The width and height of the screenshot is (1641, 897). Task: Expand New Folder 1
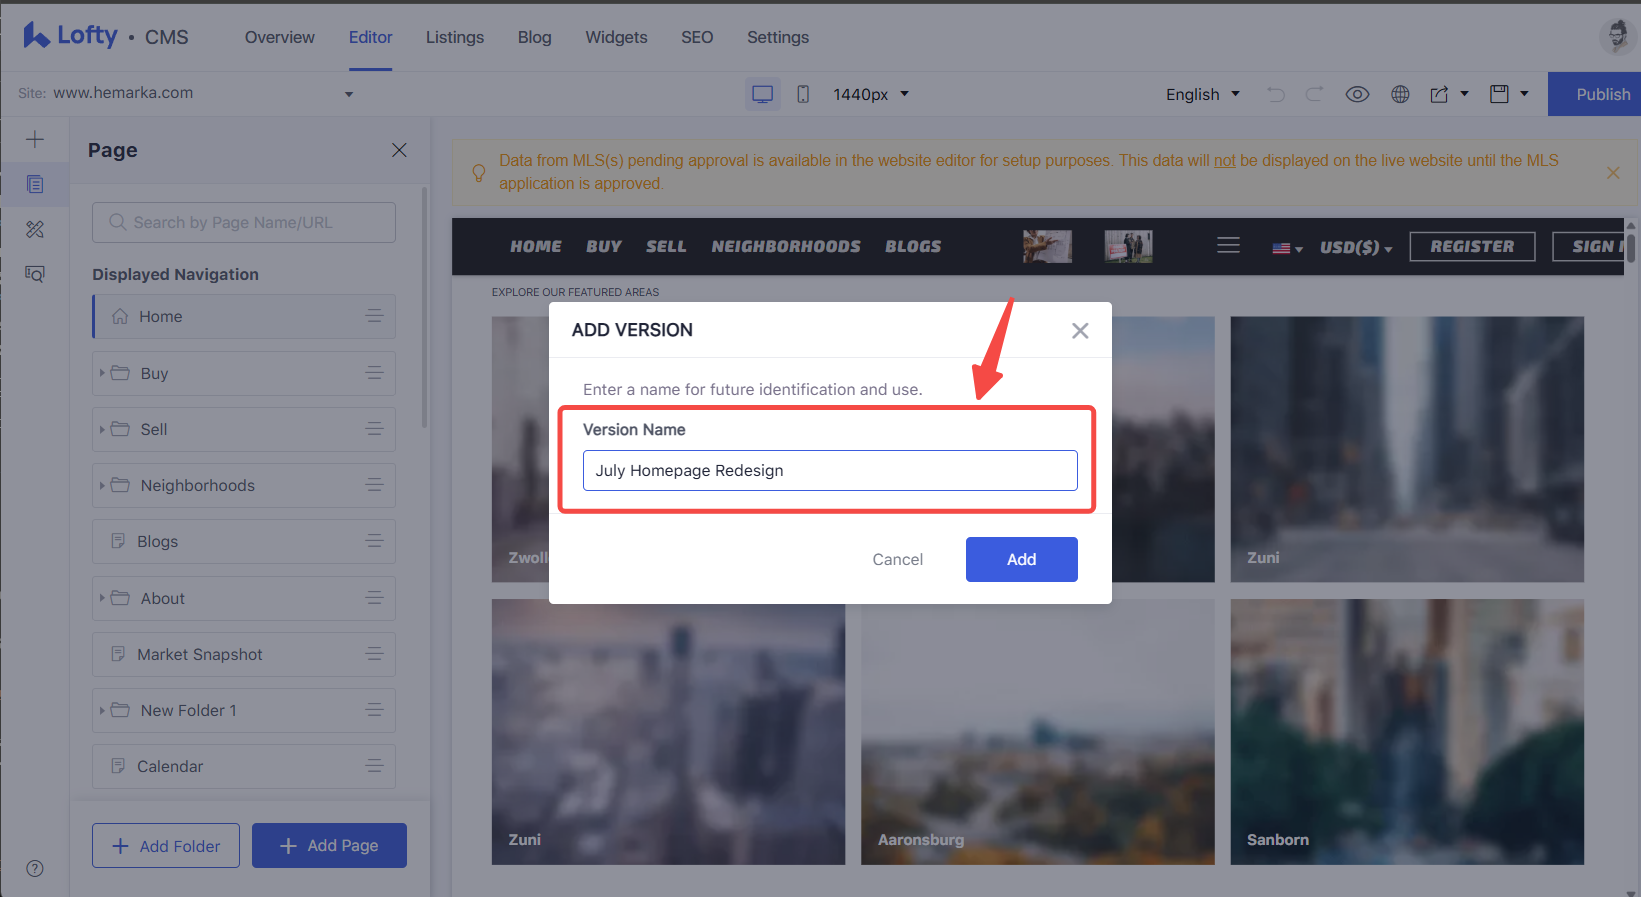click(102, 710)
